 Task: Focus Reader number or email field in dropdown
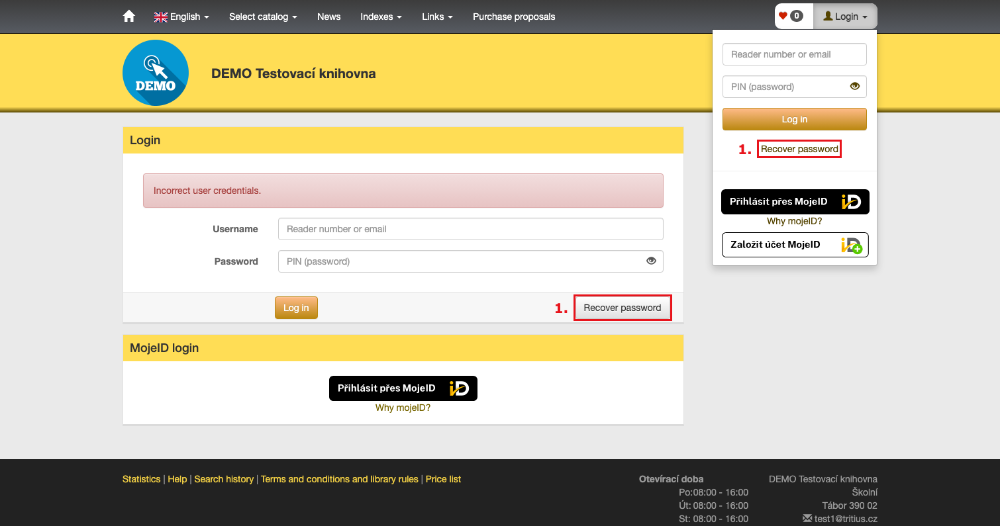coord(794,54)
